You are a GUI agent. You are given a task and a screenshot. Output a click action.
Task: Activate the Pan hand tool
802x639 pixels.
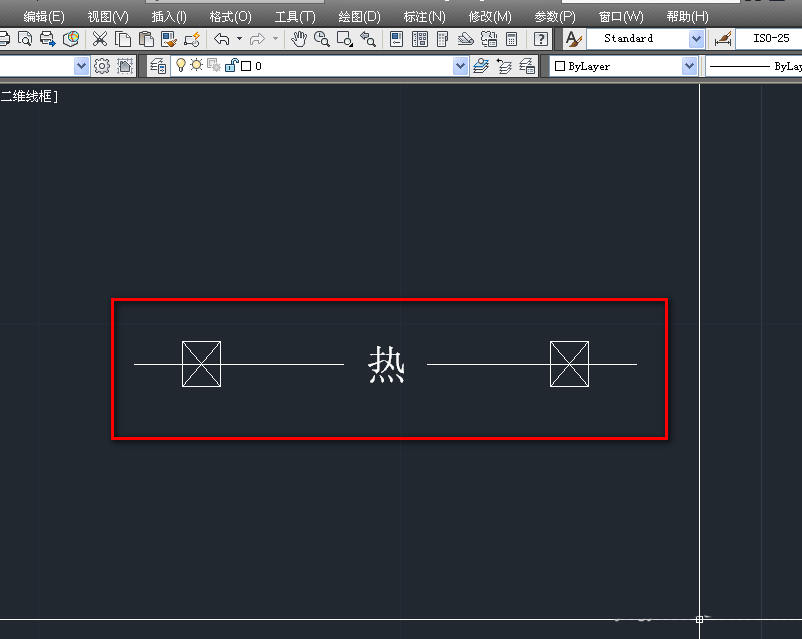[x=299, y=39]
